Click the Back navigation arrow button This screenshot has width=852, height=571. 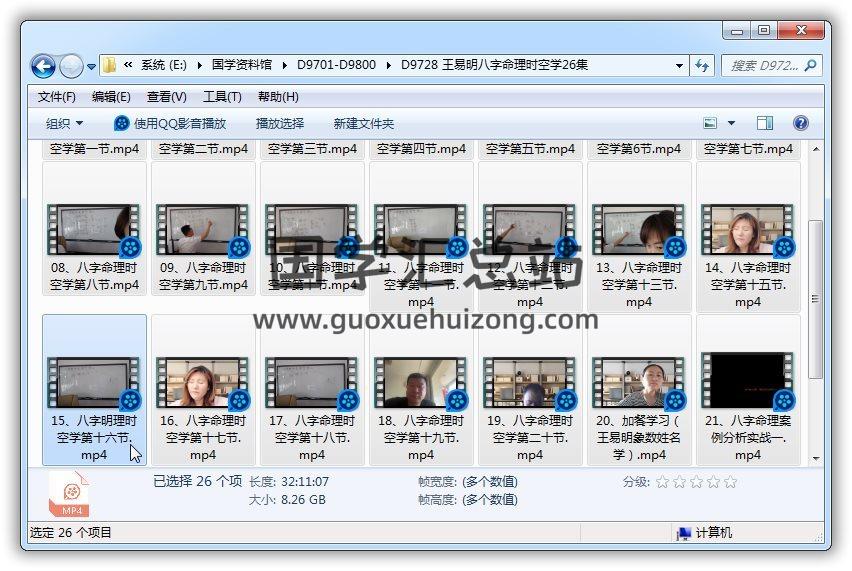[x=43, y=67]
